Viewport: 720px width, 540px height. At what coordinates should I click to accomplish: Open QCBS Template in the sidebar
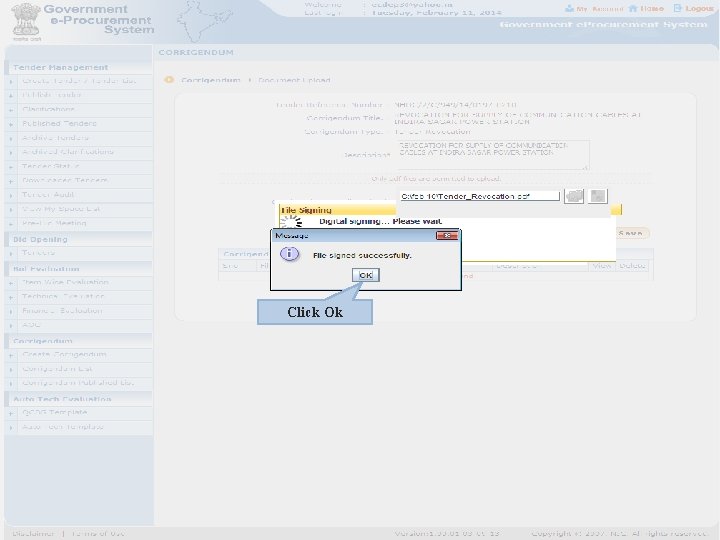coord(55,412)
